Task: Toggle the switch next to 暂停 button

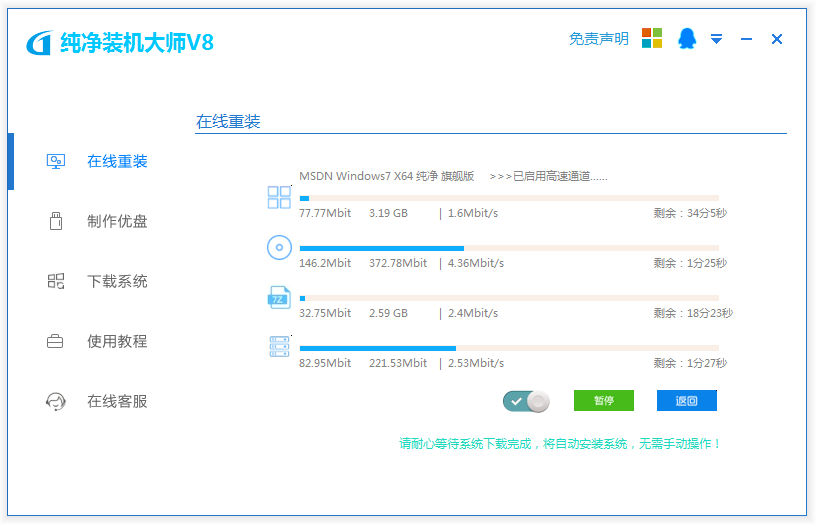Action: tap(526, 401)
